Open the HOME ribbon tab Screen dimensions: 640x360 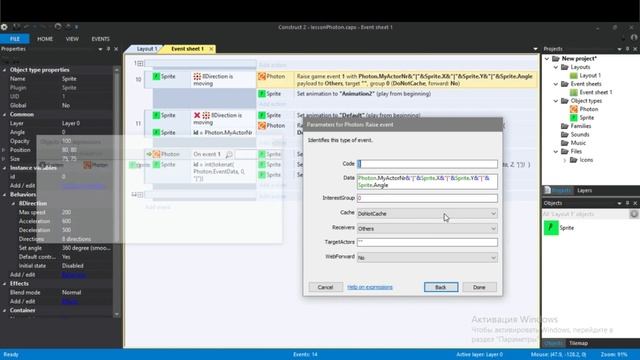pyautogui.click(x=45, y=39)
